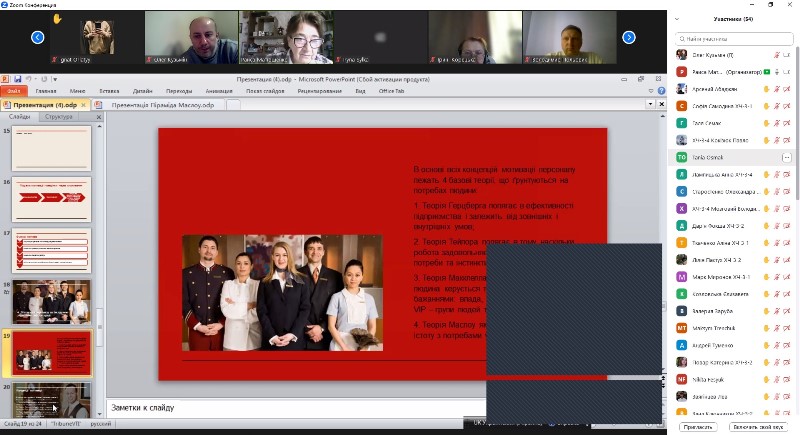
Task: Select participant Ліля Пастух ХЧ-3-2 row
Action: click(733, 260)
